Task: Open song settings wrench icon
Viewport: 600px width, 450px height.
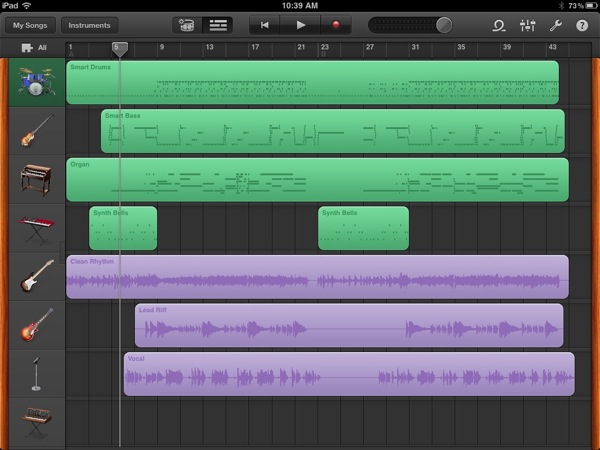Action: [555, 26]
